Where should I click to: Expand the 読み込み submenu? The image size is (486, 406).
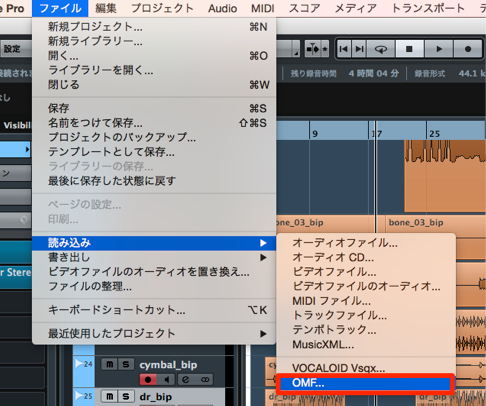[154, 243]
